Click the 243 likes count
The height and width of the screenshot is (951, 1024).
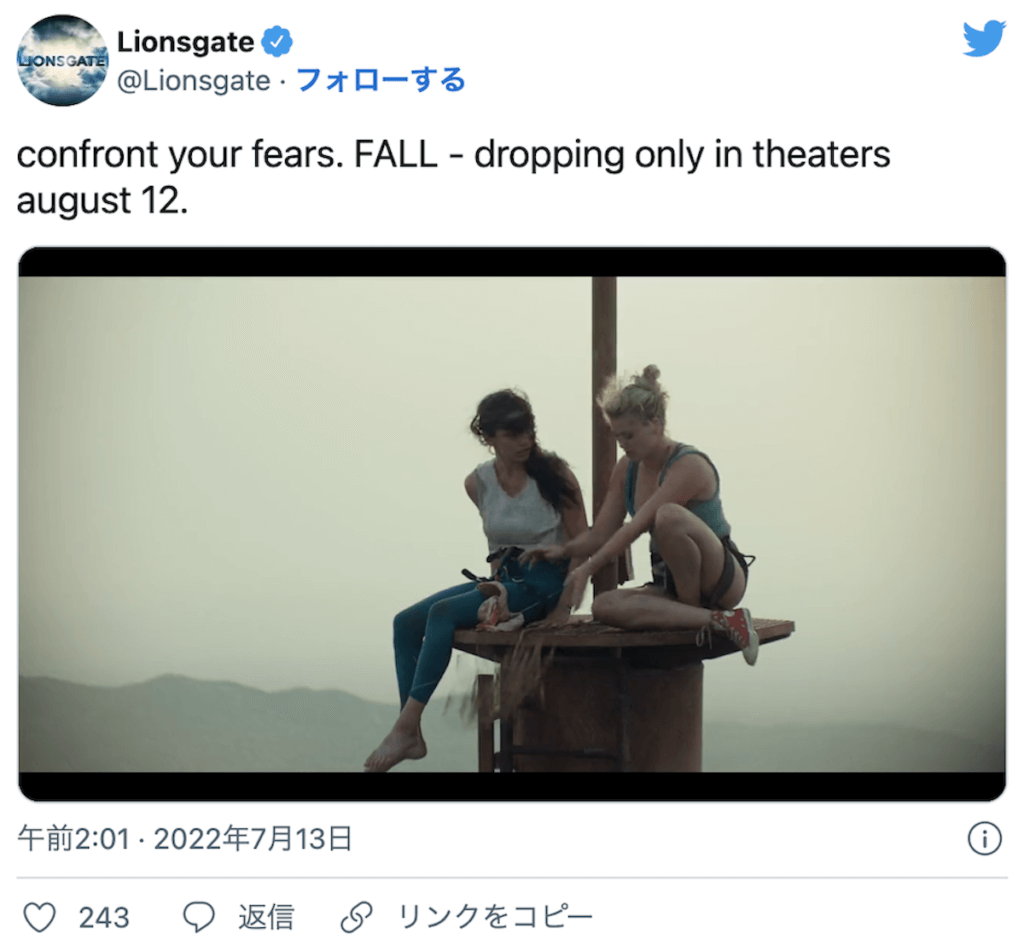(104, 917)
